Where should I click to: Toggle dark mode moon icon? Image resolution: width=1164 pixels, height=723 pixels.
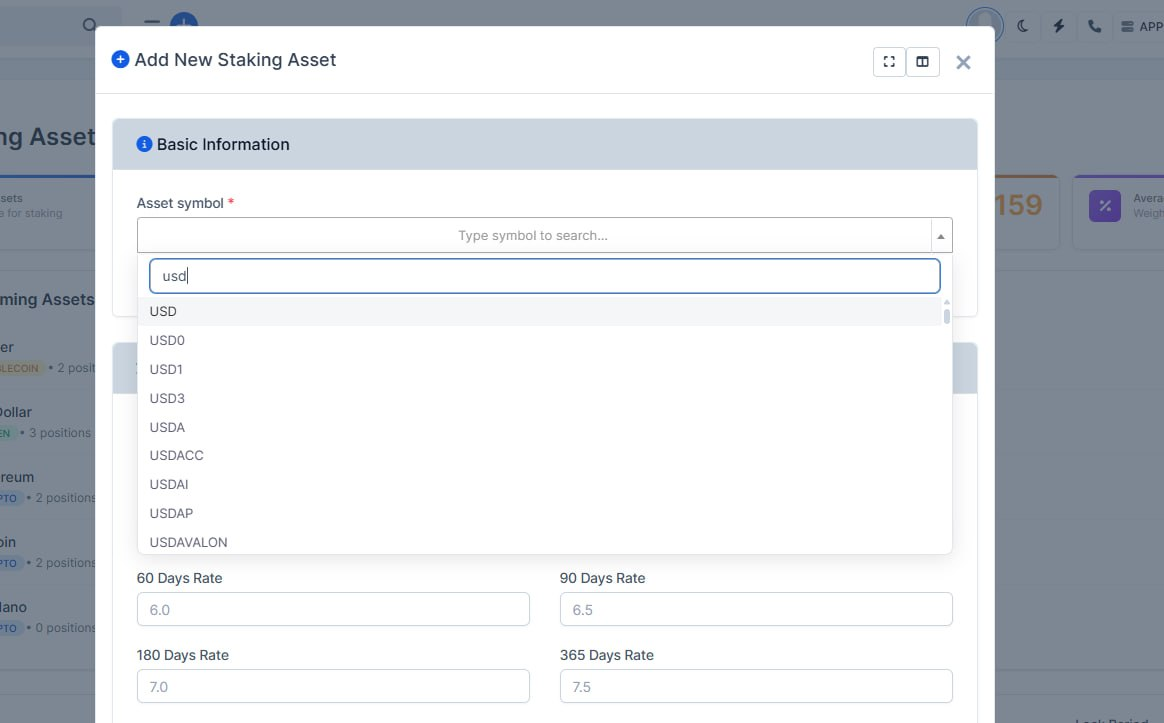tap(1023, 27)
